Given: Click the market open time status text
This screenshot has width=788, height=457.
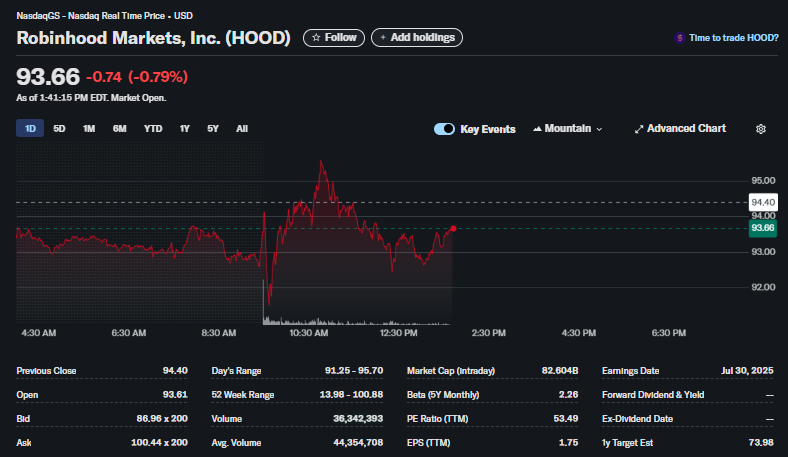Looking at the screenshot, I should tap(91, 98).
